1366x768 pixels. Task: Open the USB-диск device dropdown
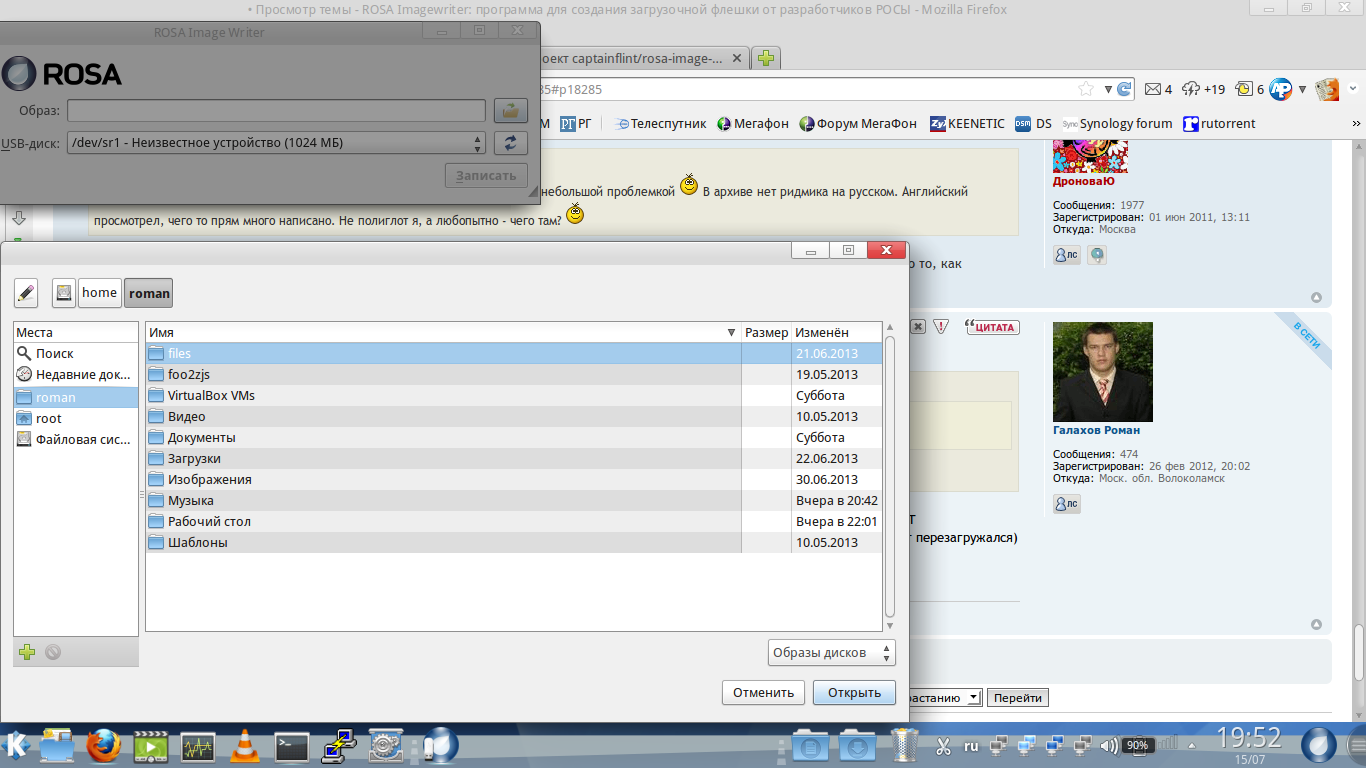(x=276, y=143)
